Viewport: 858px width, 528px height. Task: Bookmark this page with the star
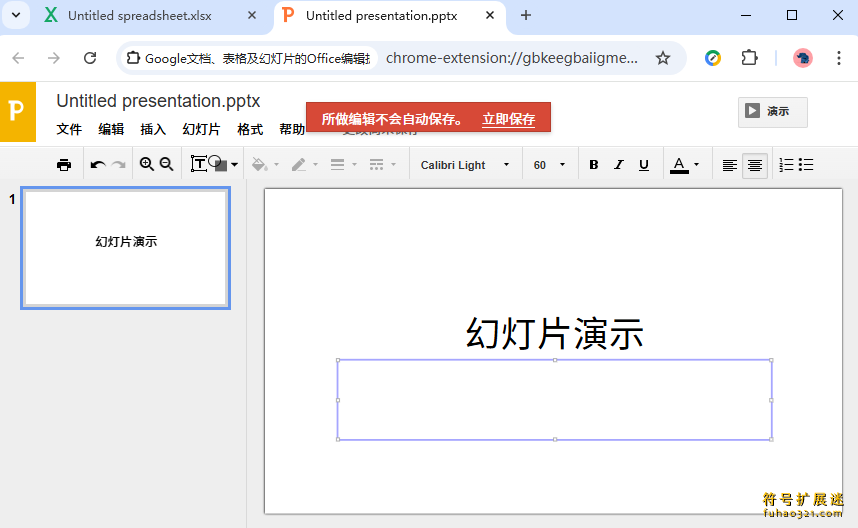click(x=663, y=58)
